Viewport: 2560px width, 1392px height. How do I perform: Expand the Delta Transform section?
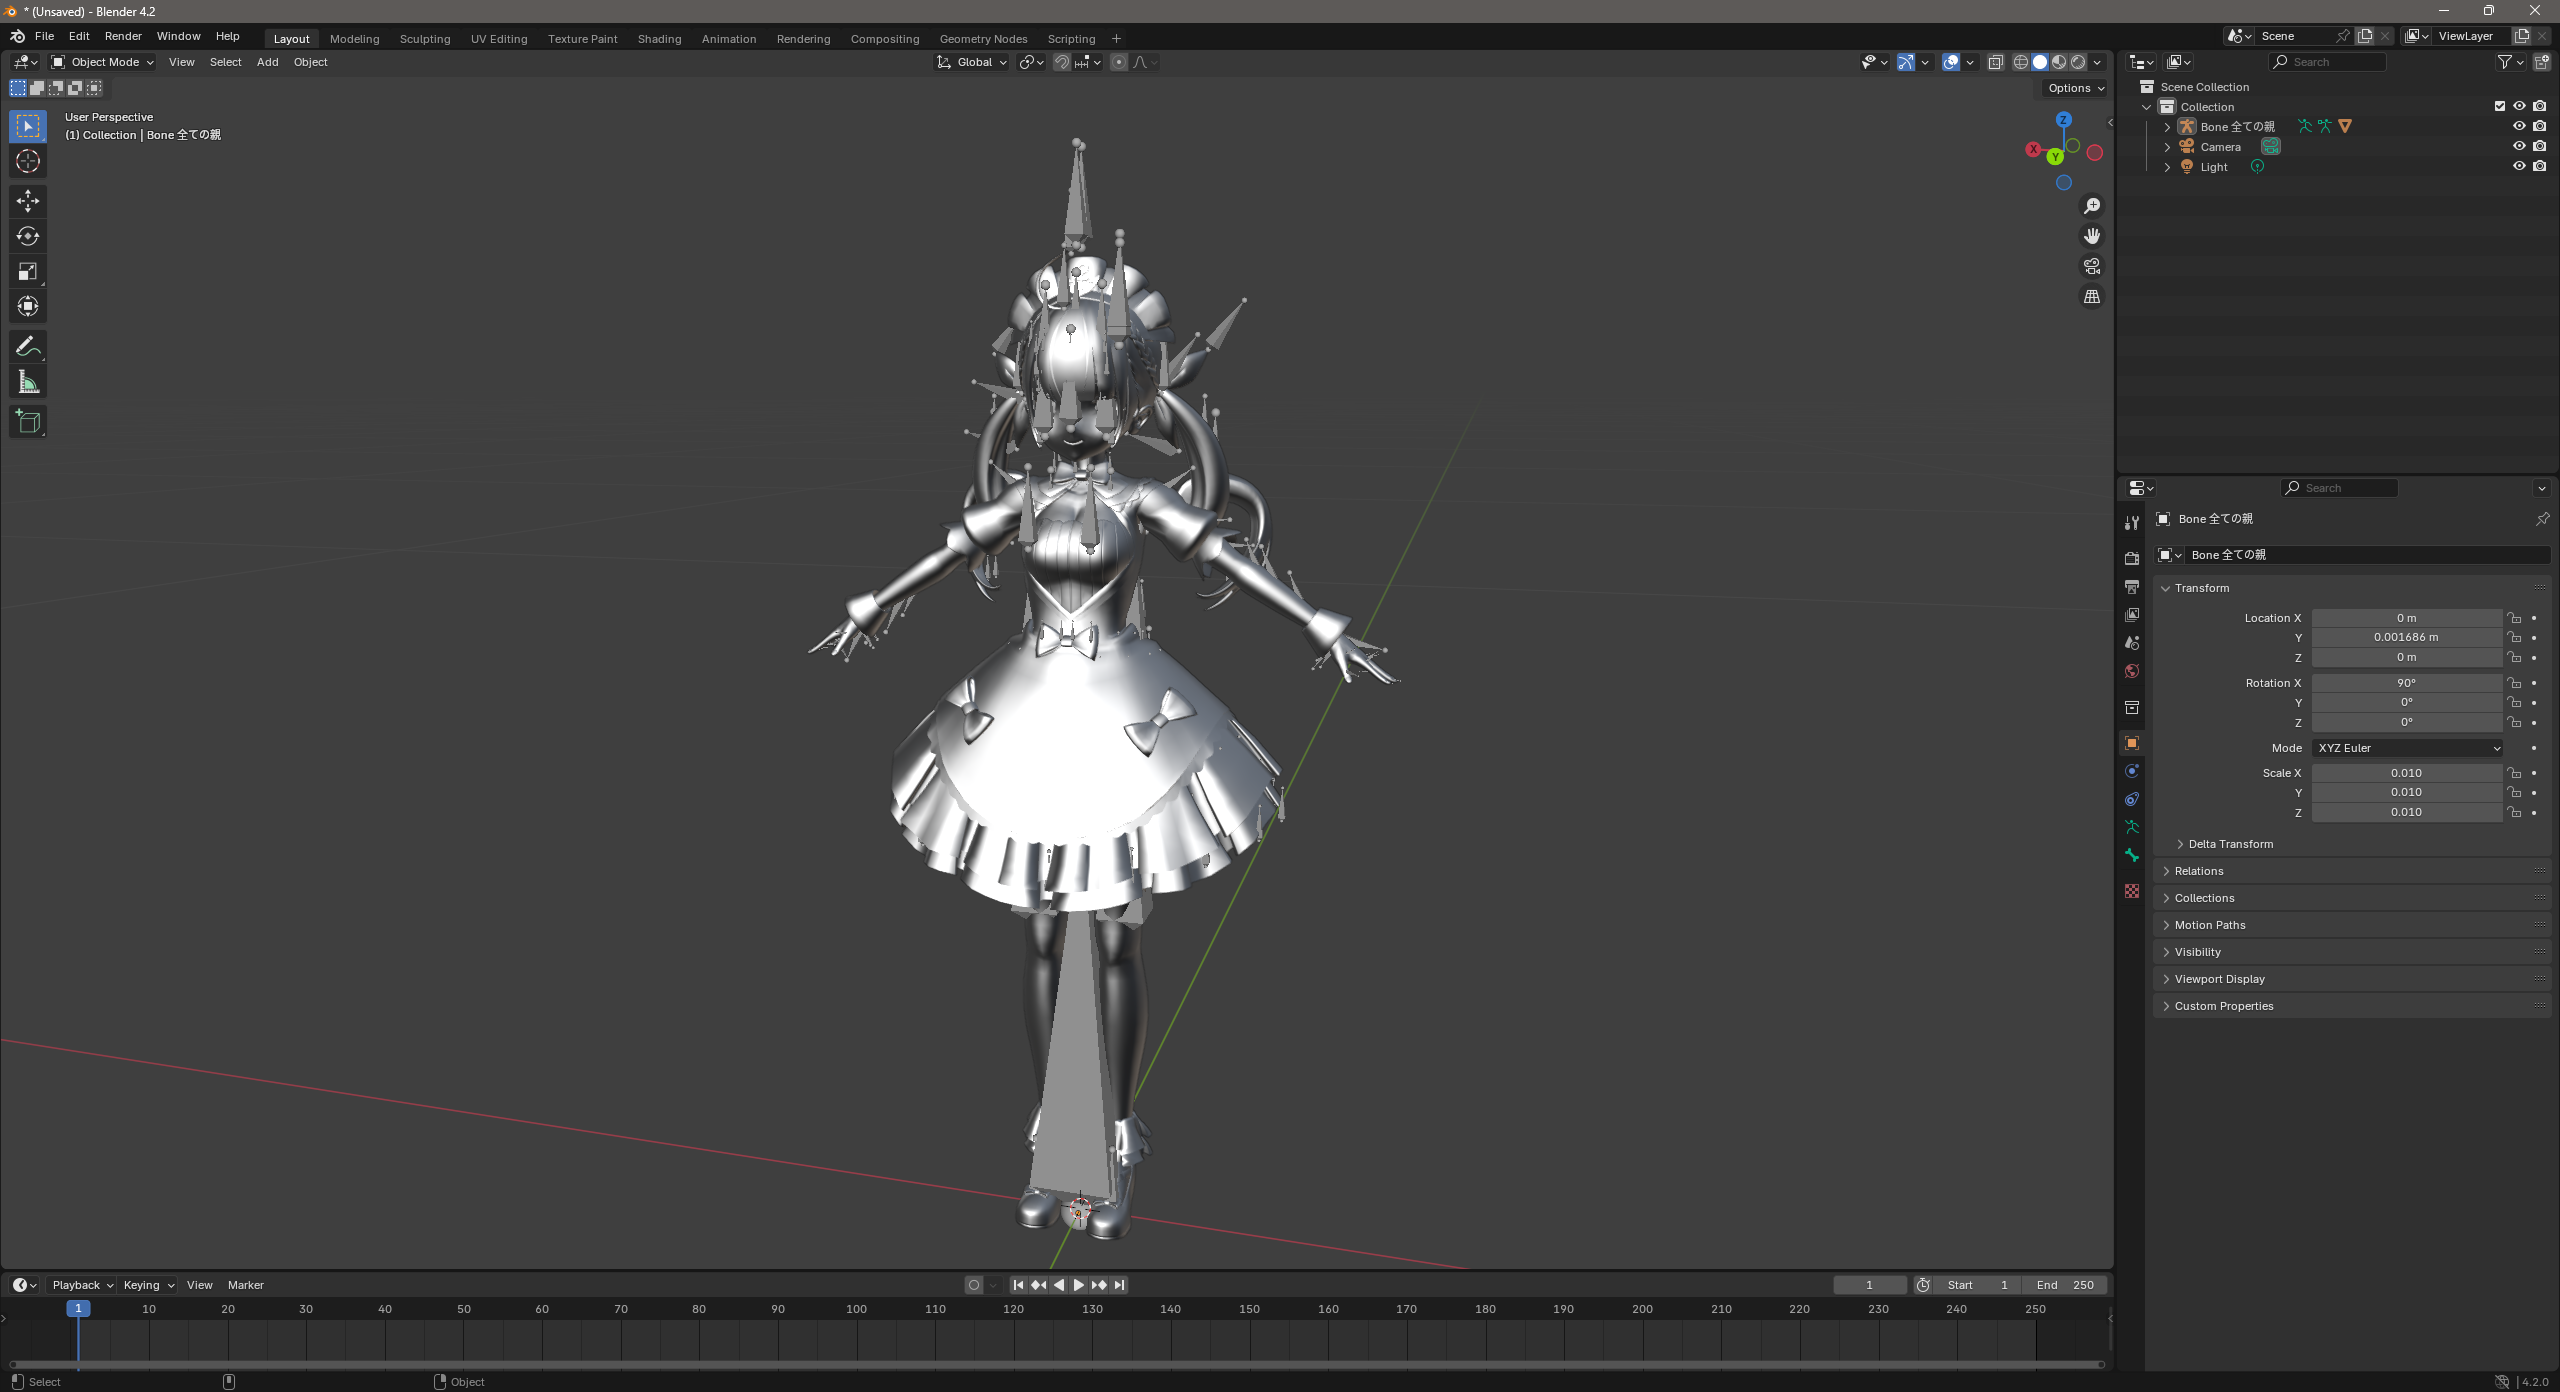pyautogui.click(x=2230, y=844)
